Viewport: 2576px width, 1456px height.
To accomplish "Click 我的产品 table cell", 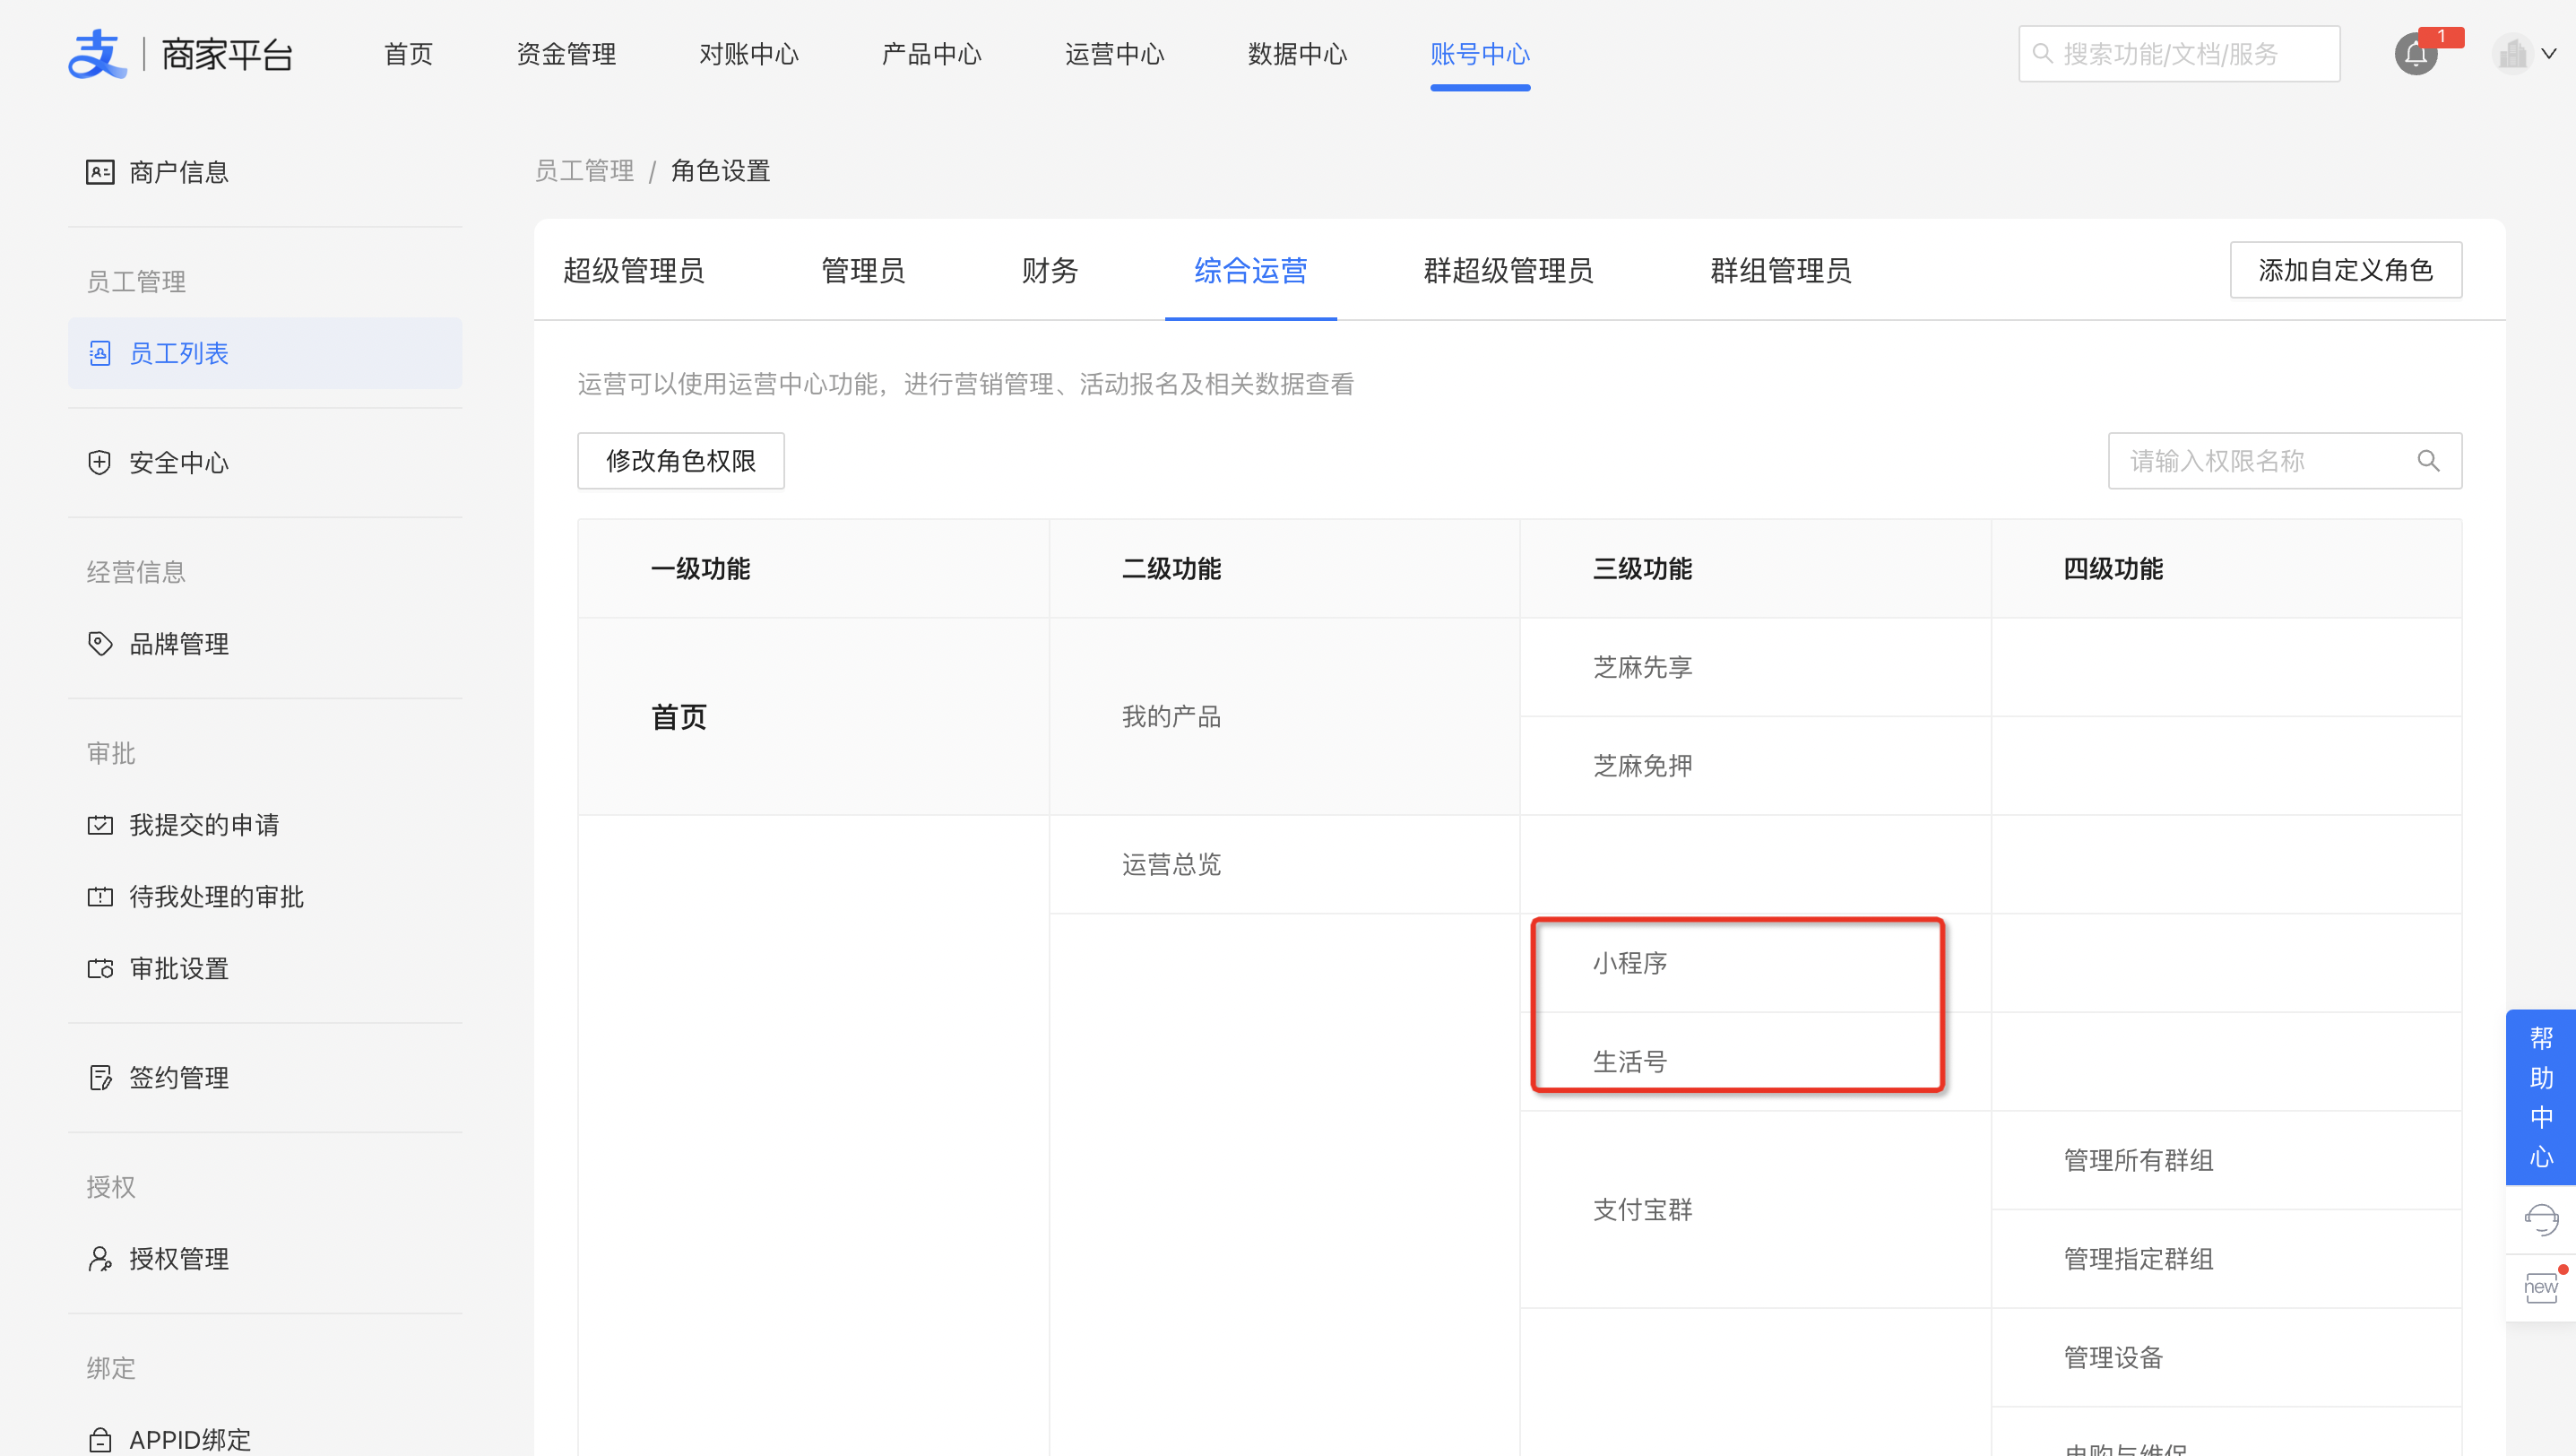I will pyautogui.click(x=1285, y=716).
